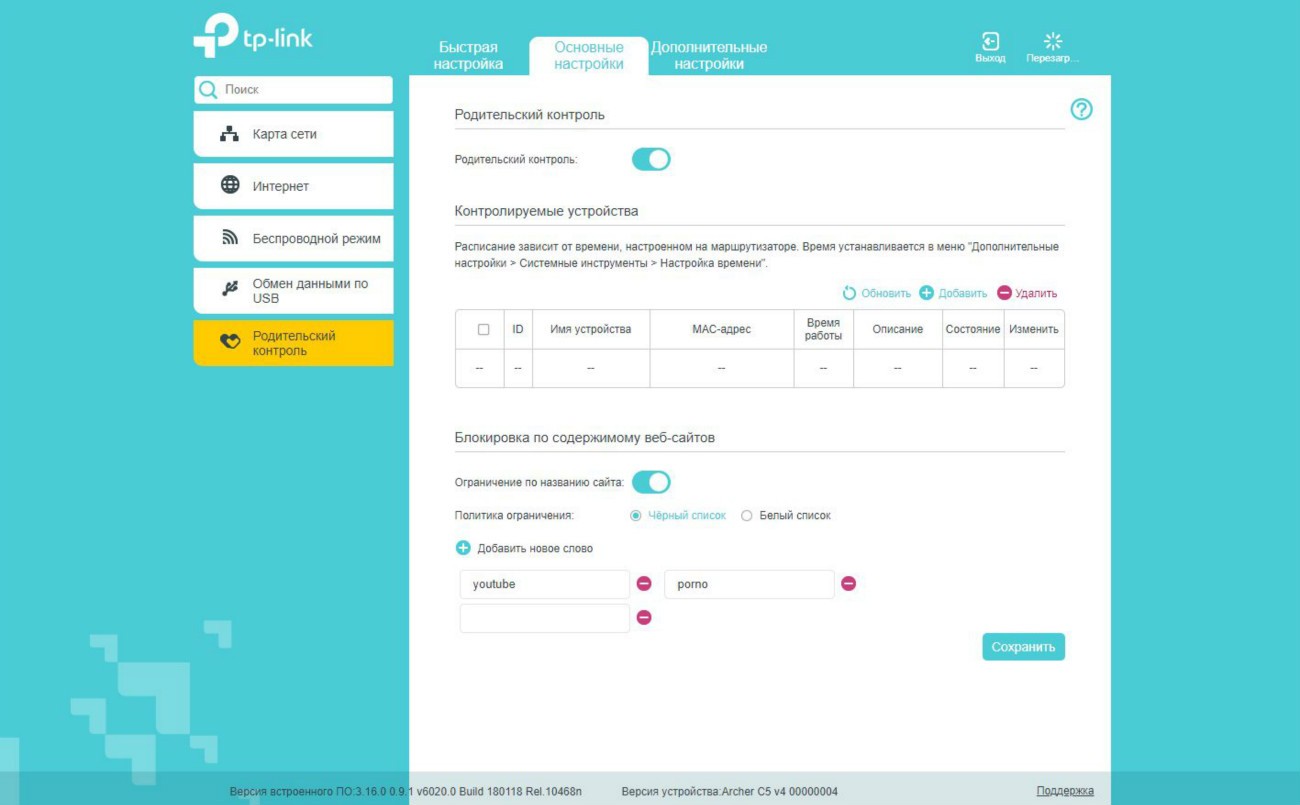Switch to the Быстрая настройка tab
This screenshot has width=1300, height=805.
click(468, 56)
